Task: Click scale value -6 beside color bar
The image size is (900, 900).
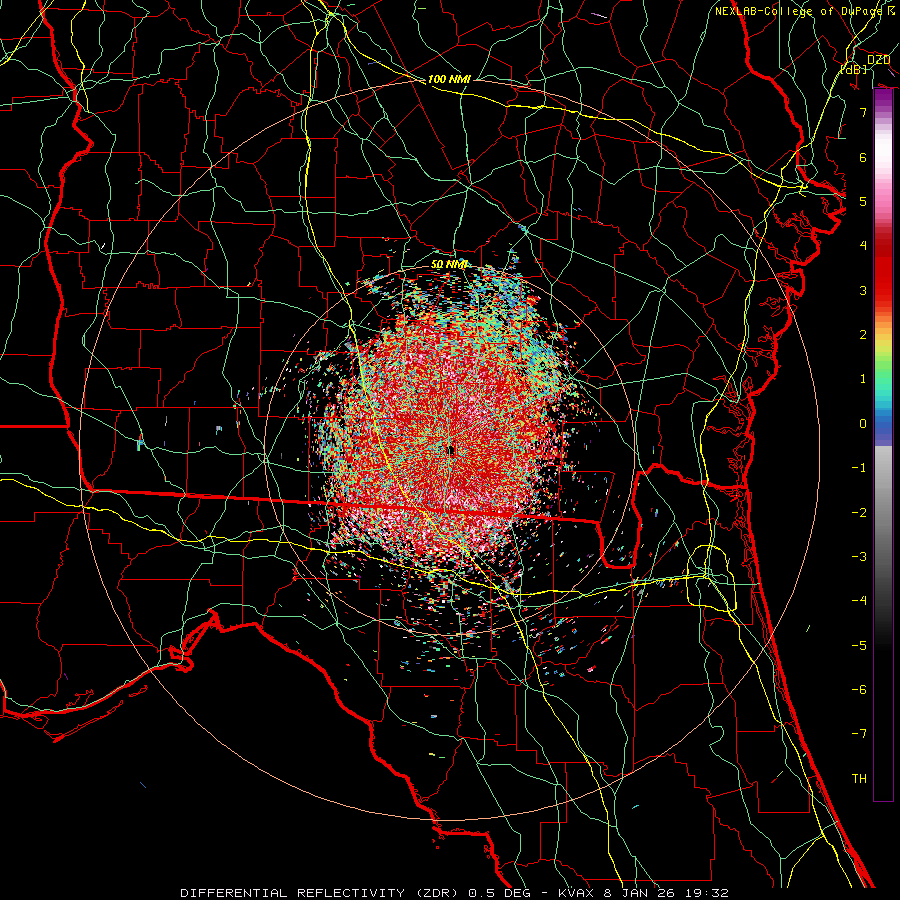Action: 859,690
